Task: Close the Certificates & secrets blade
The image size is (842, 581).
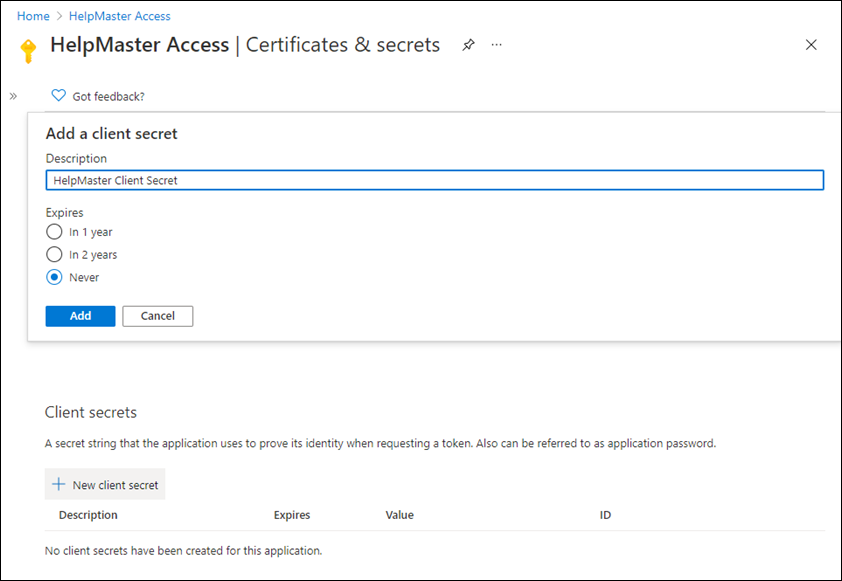Action: coord(811,45)
